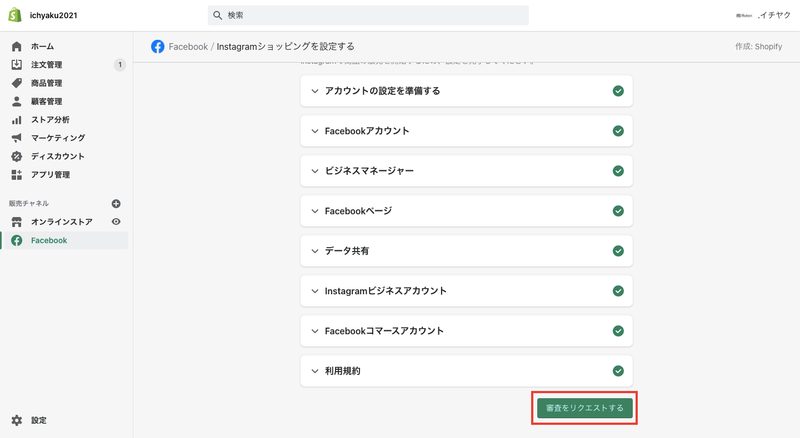800x438 pixels.
Task: View online store via eye icon
Action: tap(116, 222)
